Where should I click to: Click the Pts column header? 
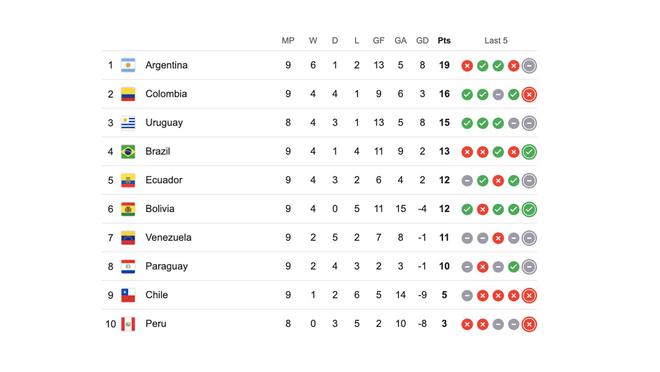[444, 40]
